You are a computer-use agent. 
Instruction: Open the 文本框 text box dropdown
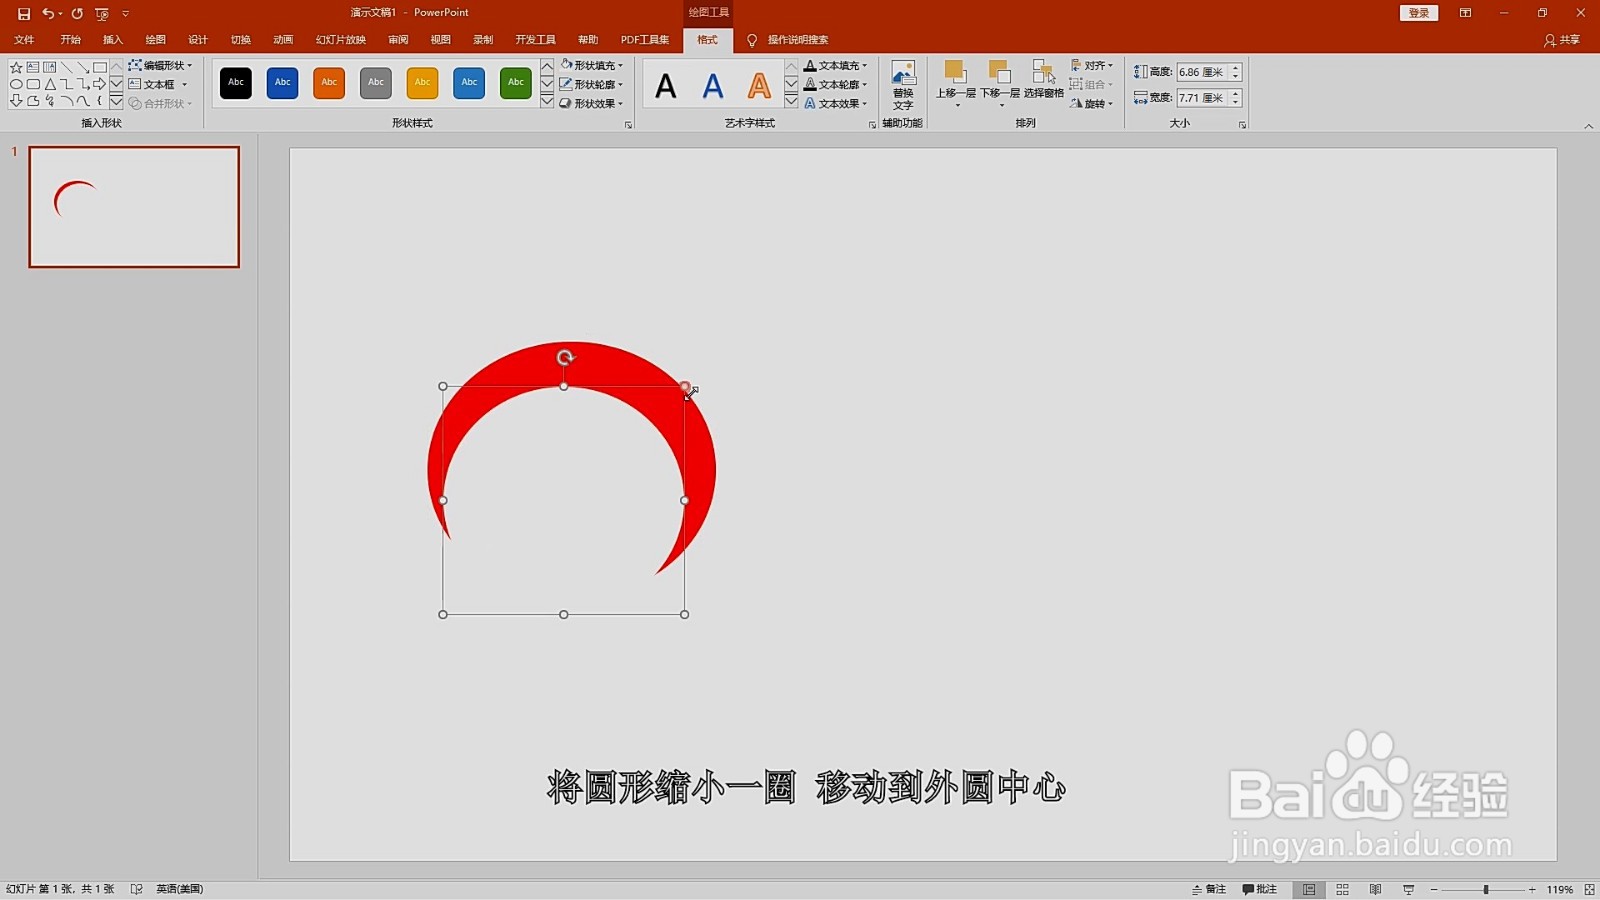click(158, 84)
